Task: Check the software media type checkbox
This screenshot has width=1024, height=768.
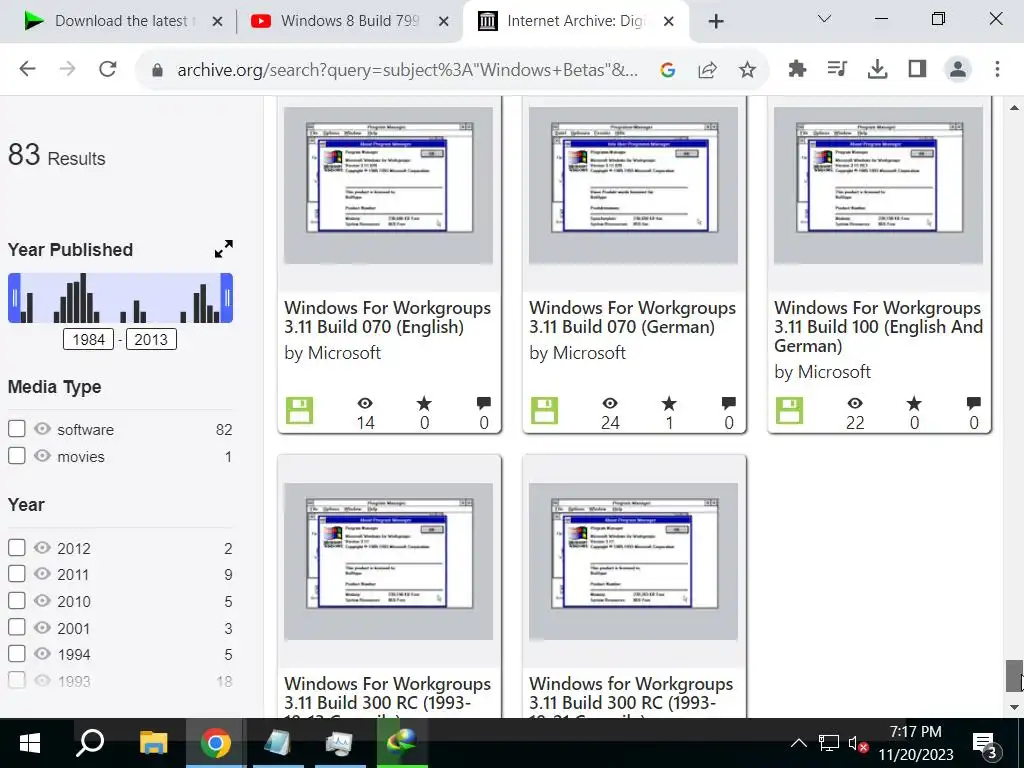Action: (x=17, y=429)
